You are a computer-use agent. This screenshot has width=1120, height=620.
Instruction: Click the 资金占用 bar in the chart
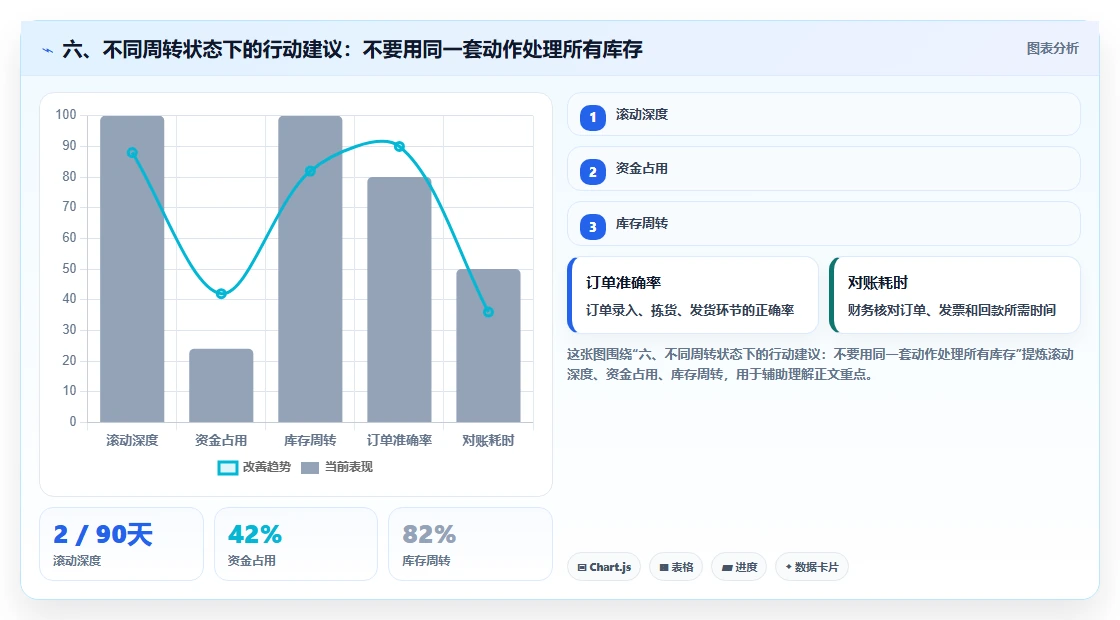[x=221, y=386]
